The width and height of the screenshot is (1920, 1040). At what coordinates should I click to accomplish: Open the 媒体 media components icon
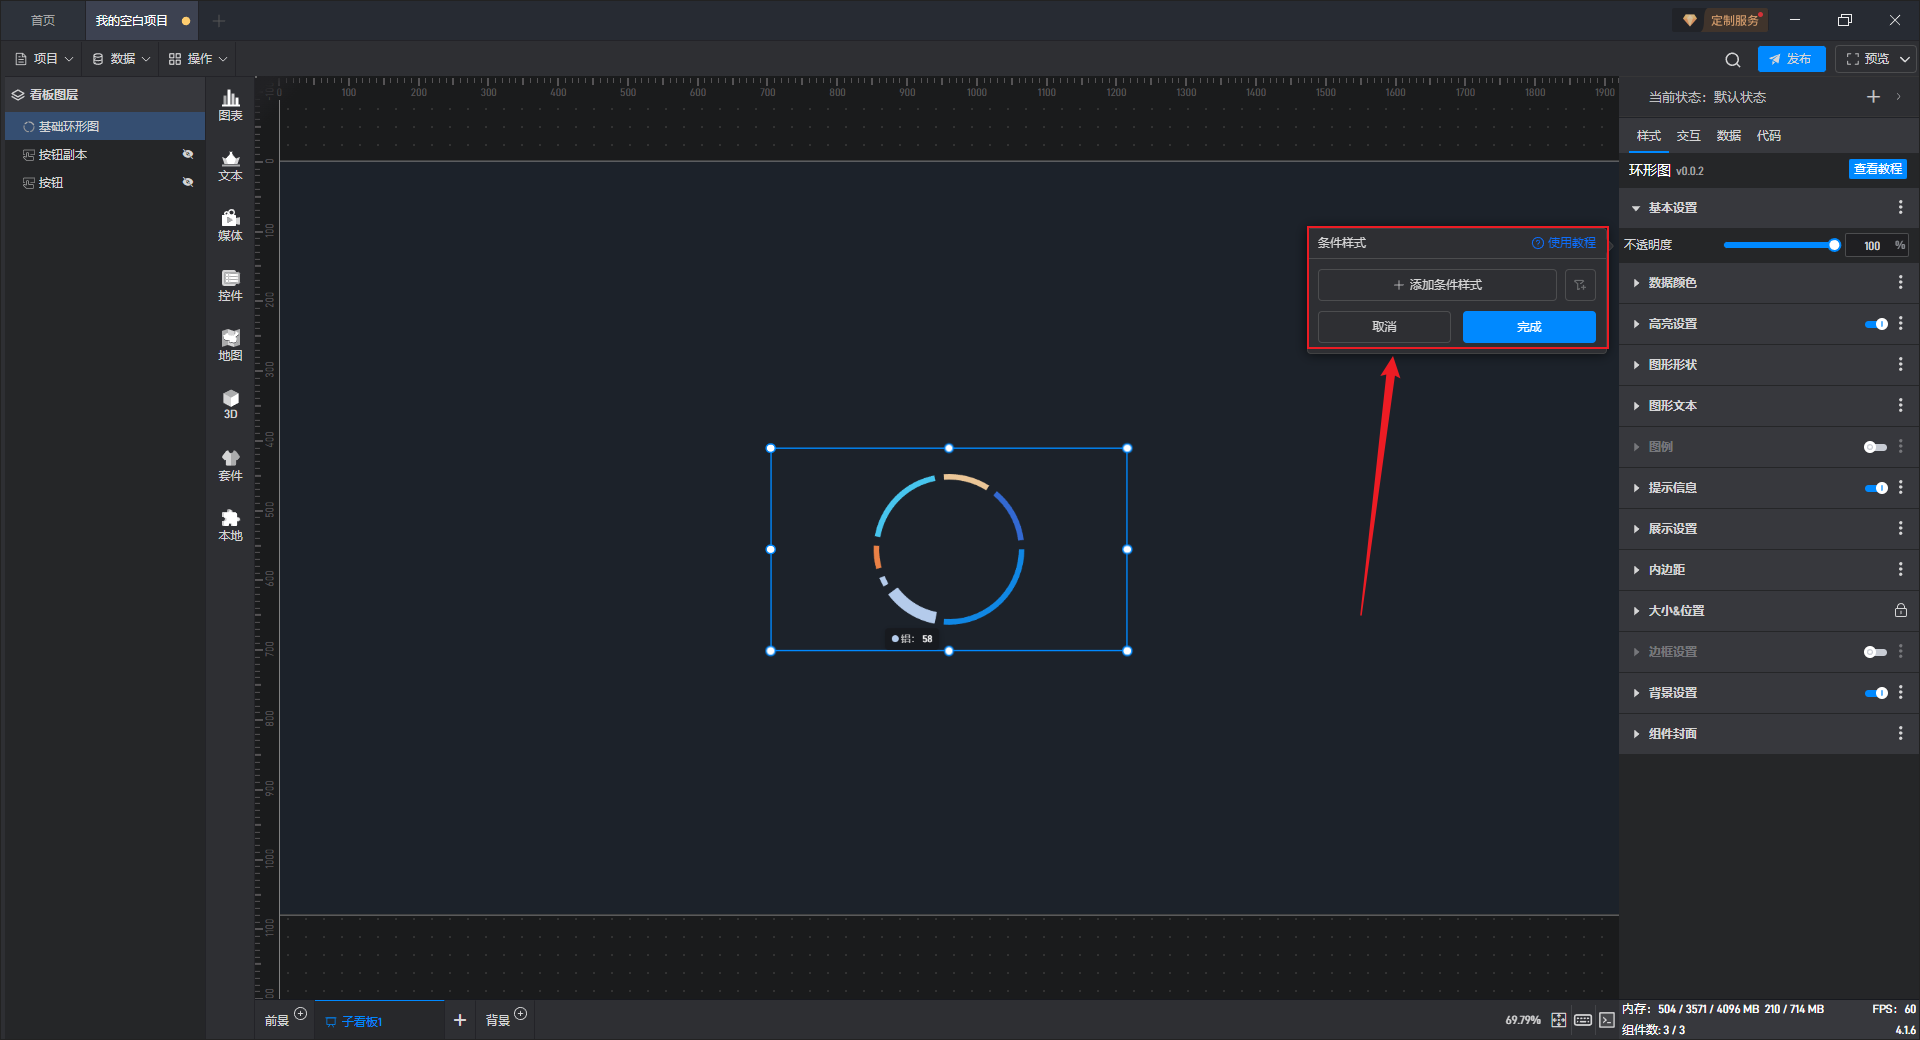pyautogui.click(x=230, y=225)
